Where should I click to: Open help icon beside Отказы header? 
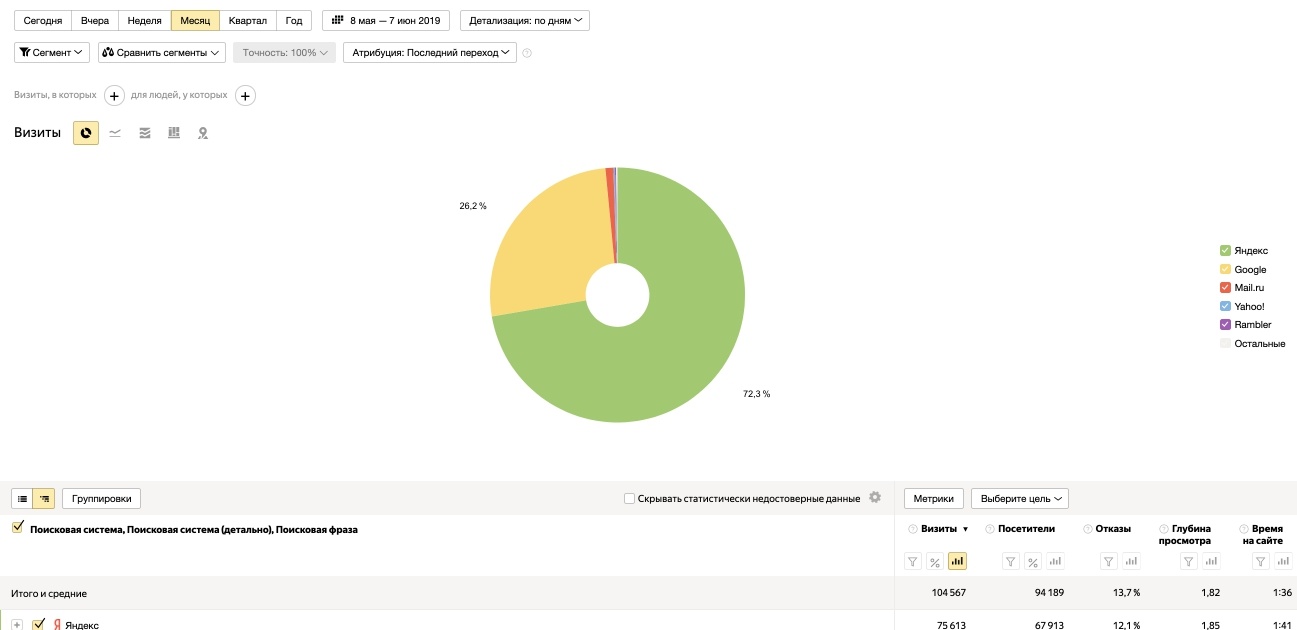pyautogui.click(x=1087, y=529)
